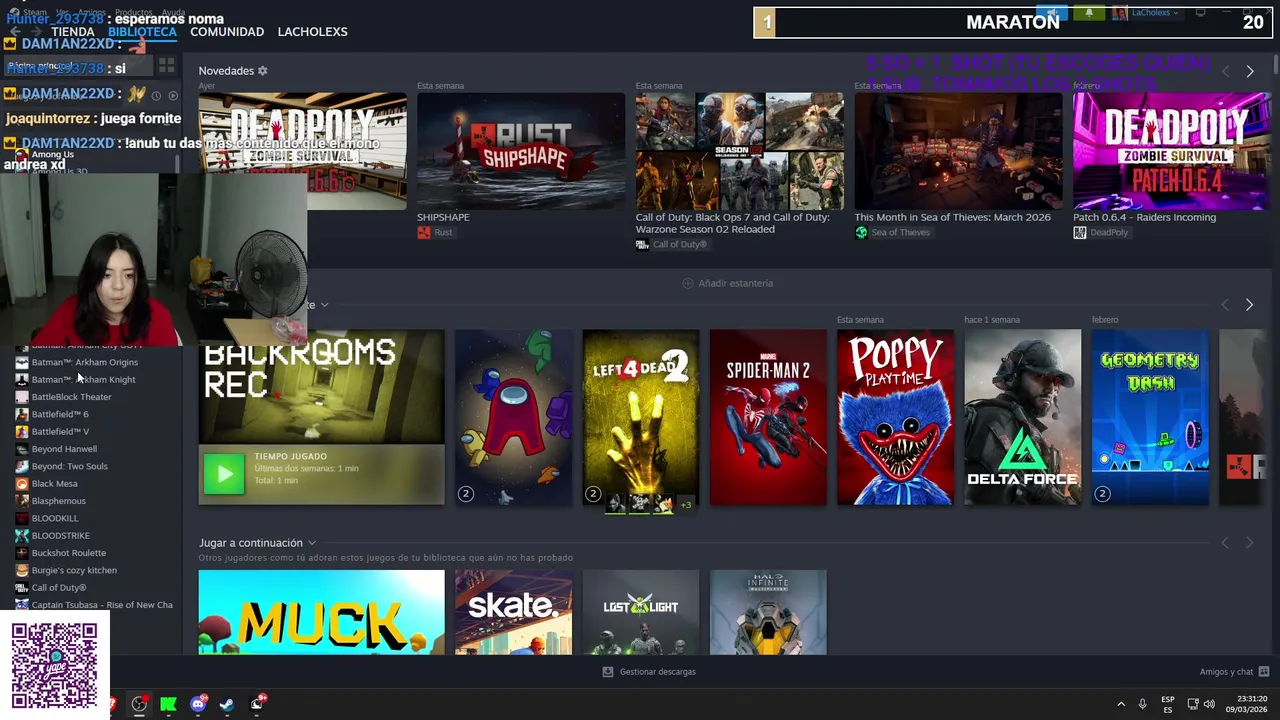Screen dimensions: 1280x720
Task: Click the microphone icon in the system tray
Action: (1142, 704)
